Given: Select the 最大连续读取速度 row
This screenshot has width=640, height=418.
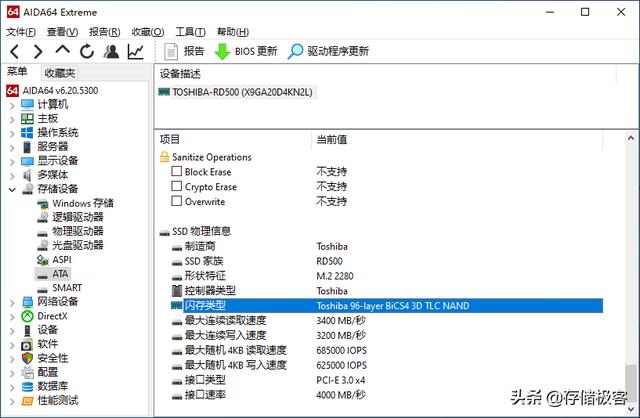Looking at the screenshot, I should (x=387, y=320).
